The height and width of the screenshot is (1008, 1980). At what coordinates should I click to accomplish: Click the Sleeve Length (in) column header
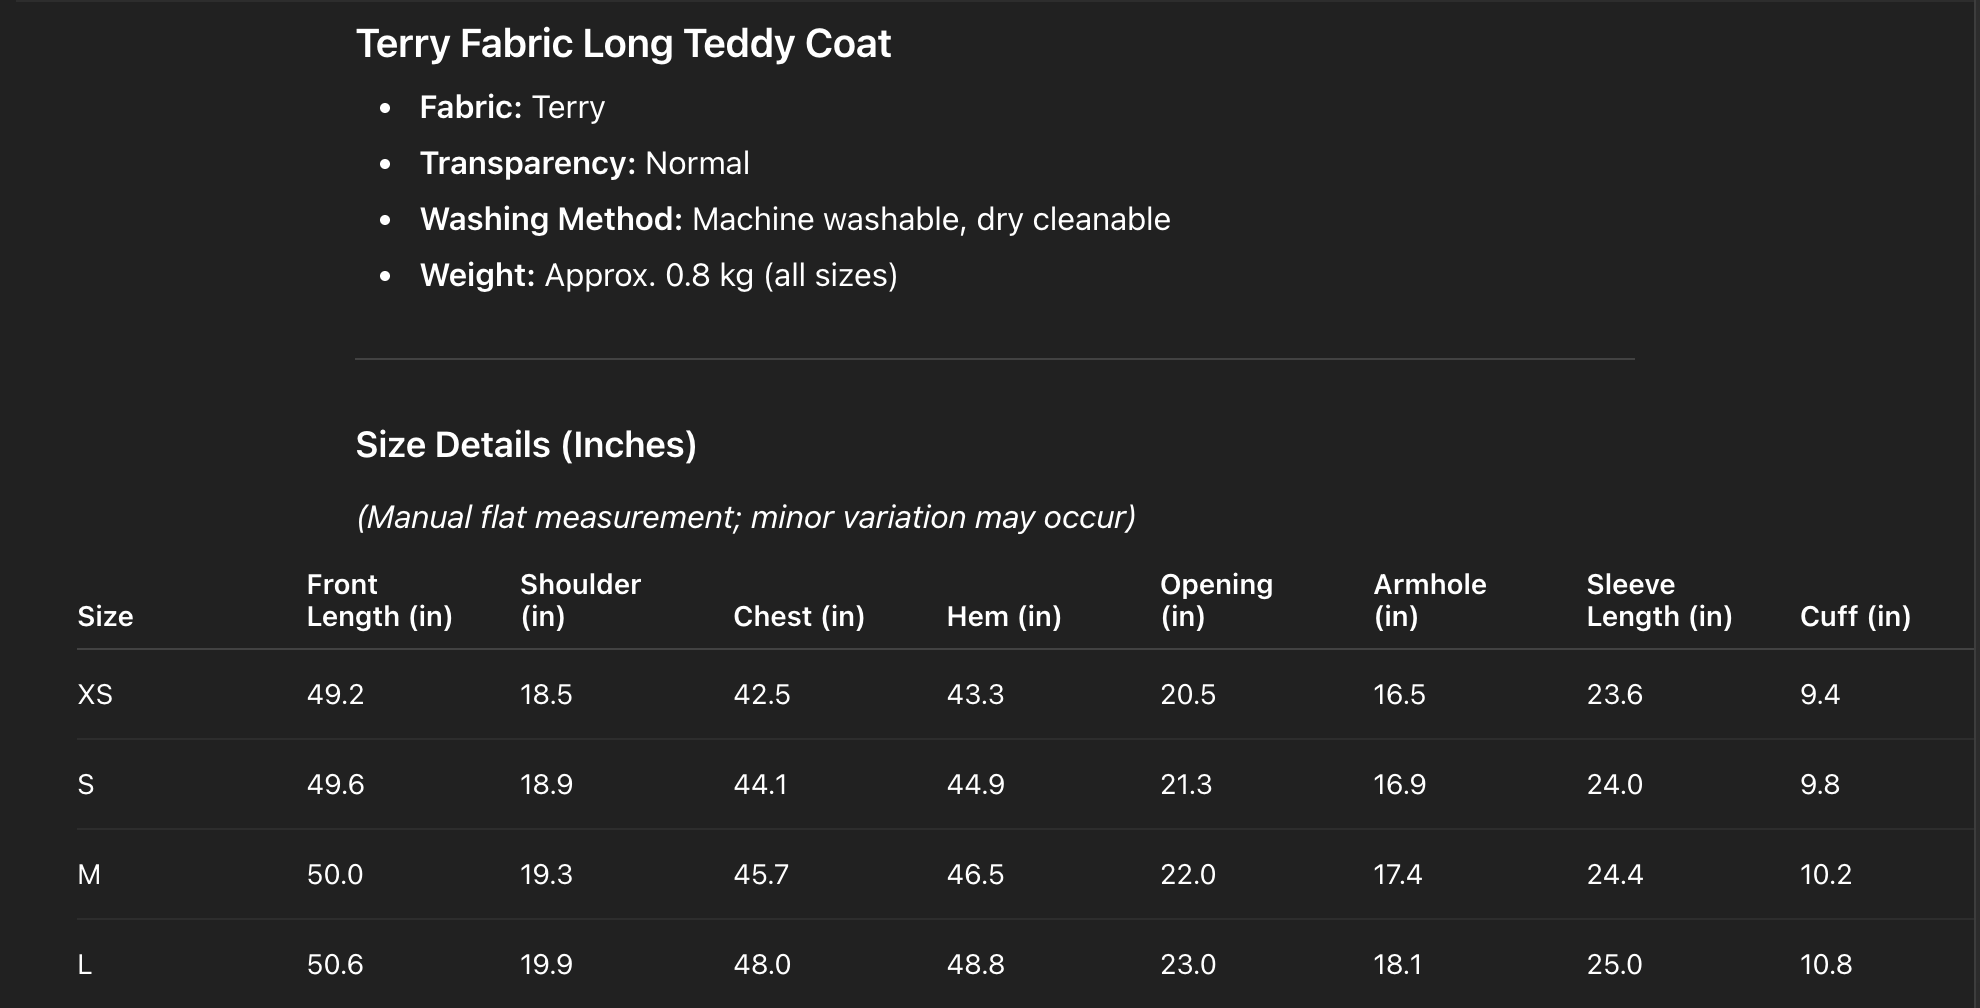(1659, 600)
